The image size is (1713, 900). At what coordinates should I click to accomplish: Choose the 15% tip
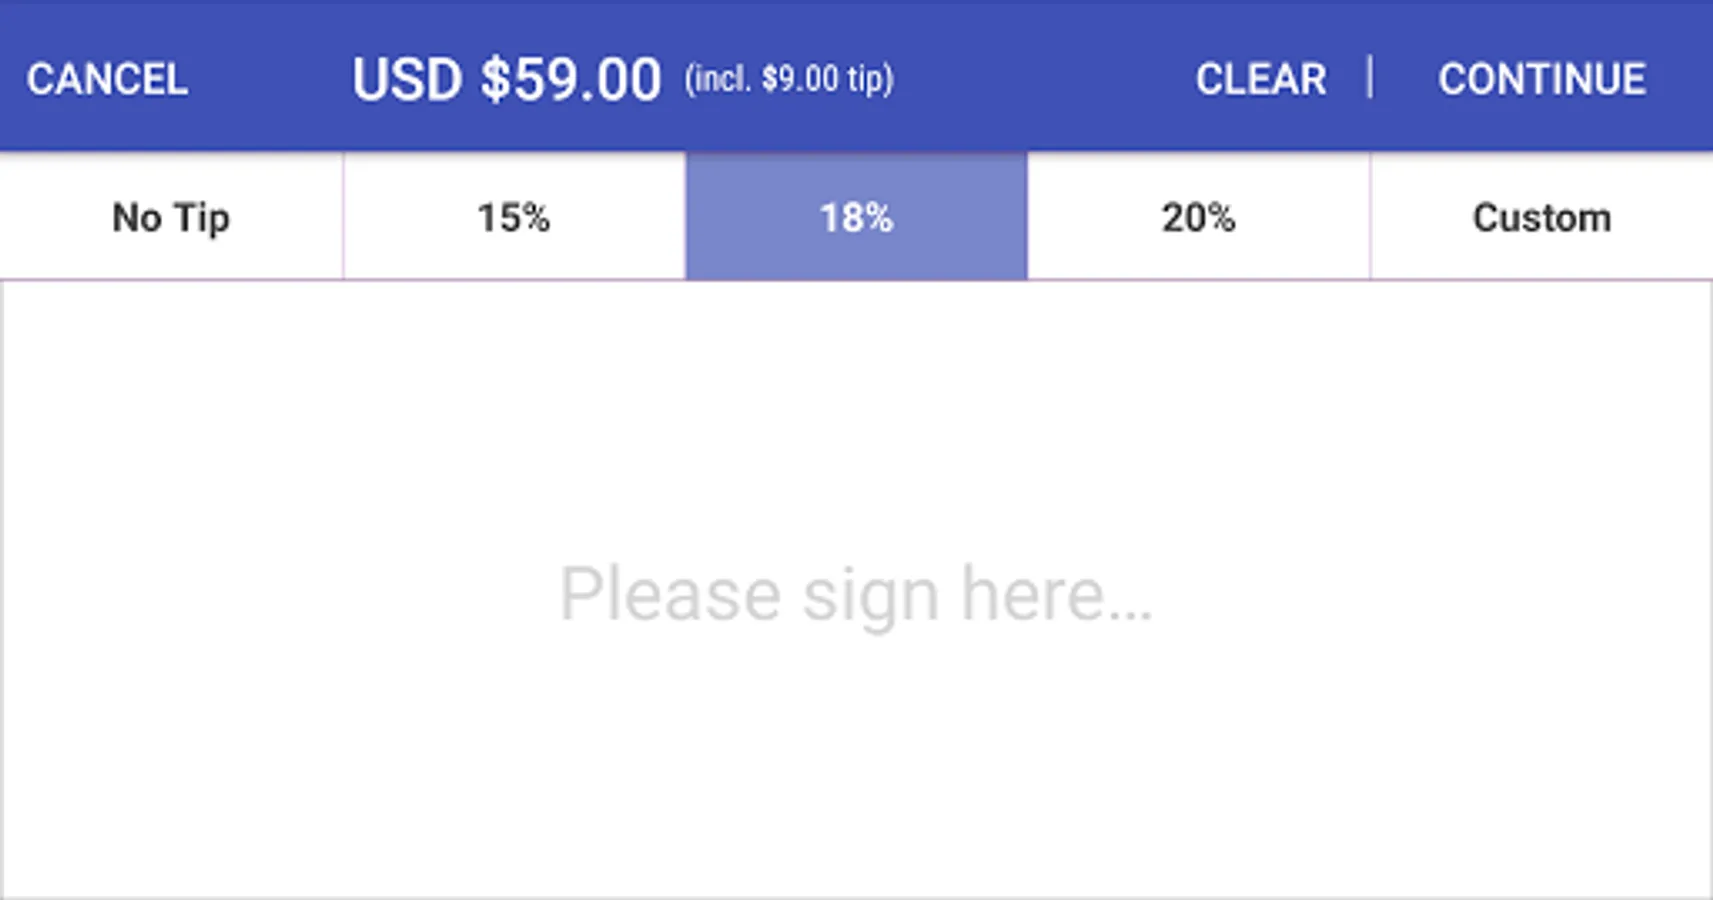[514, 217]
